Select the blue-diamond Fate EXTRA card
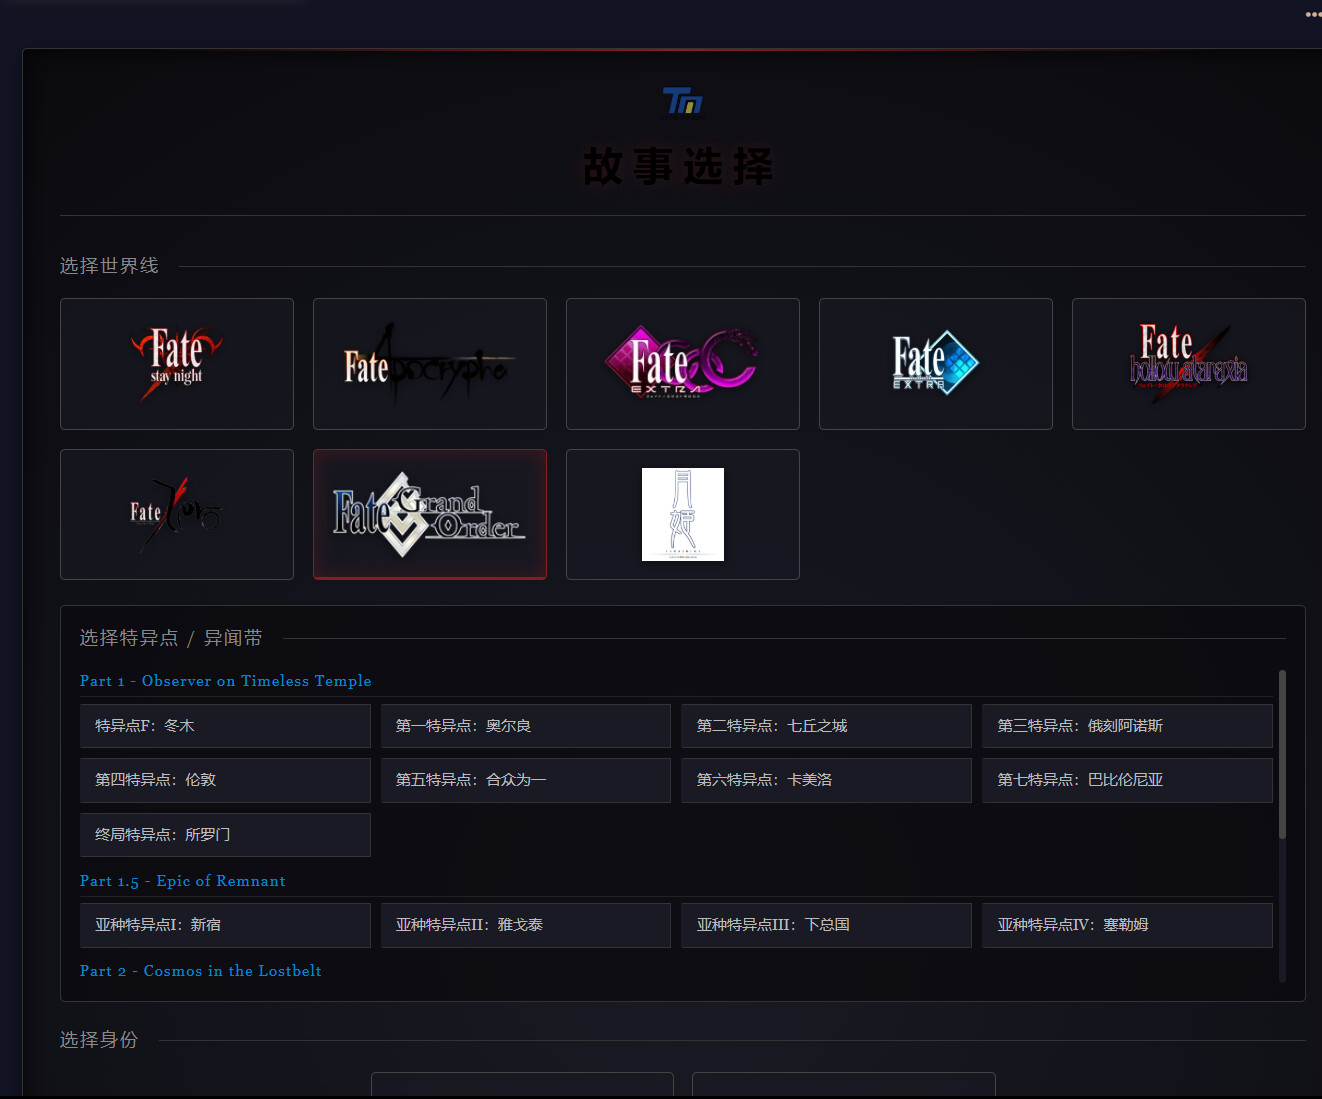The image size is (1322, 1099). point(936,364)
